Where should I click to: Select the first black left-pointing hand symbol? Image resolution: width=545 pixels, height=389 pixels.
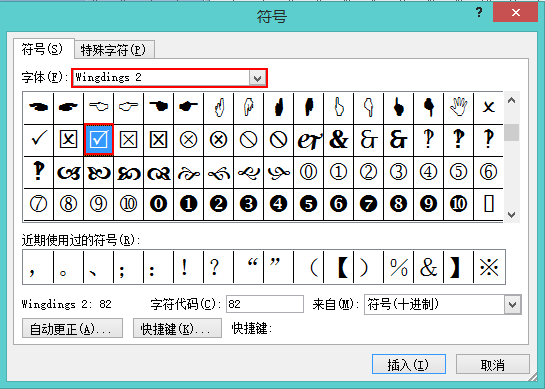(39, 107)
